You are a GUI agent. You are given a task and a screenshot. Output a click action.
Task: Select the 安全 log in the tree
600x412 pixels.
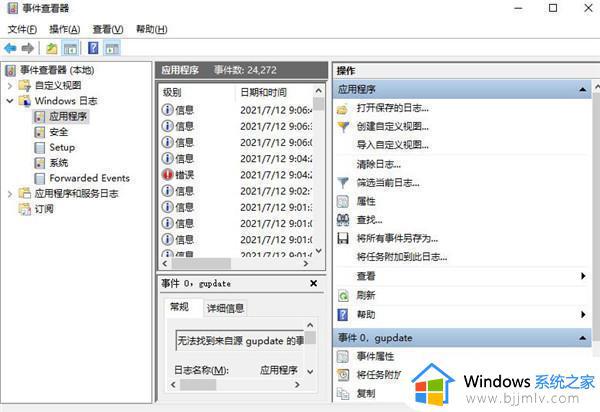coord(58,132)
